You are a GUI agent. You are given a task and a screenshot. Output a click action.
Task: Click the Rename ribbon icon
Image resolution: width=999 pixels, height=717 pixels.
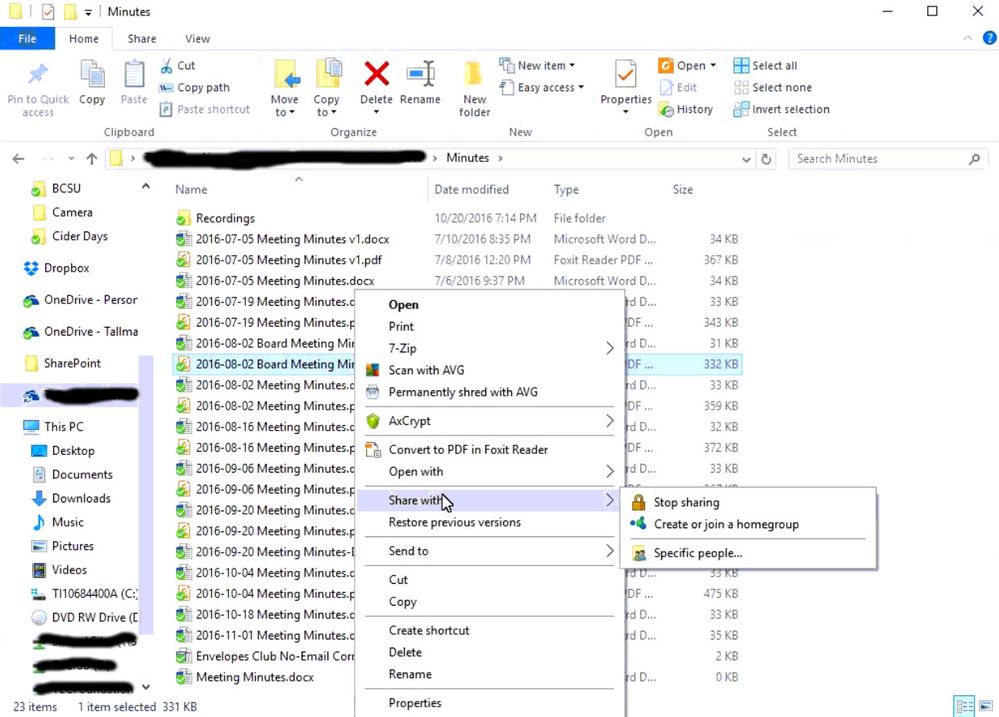[x=420, y=75]
